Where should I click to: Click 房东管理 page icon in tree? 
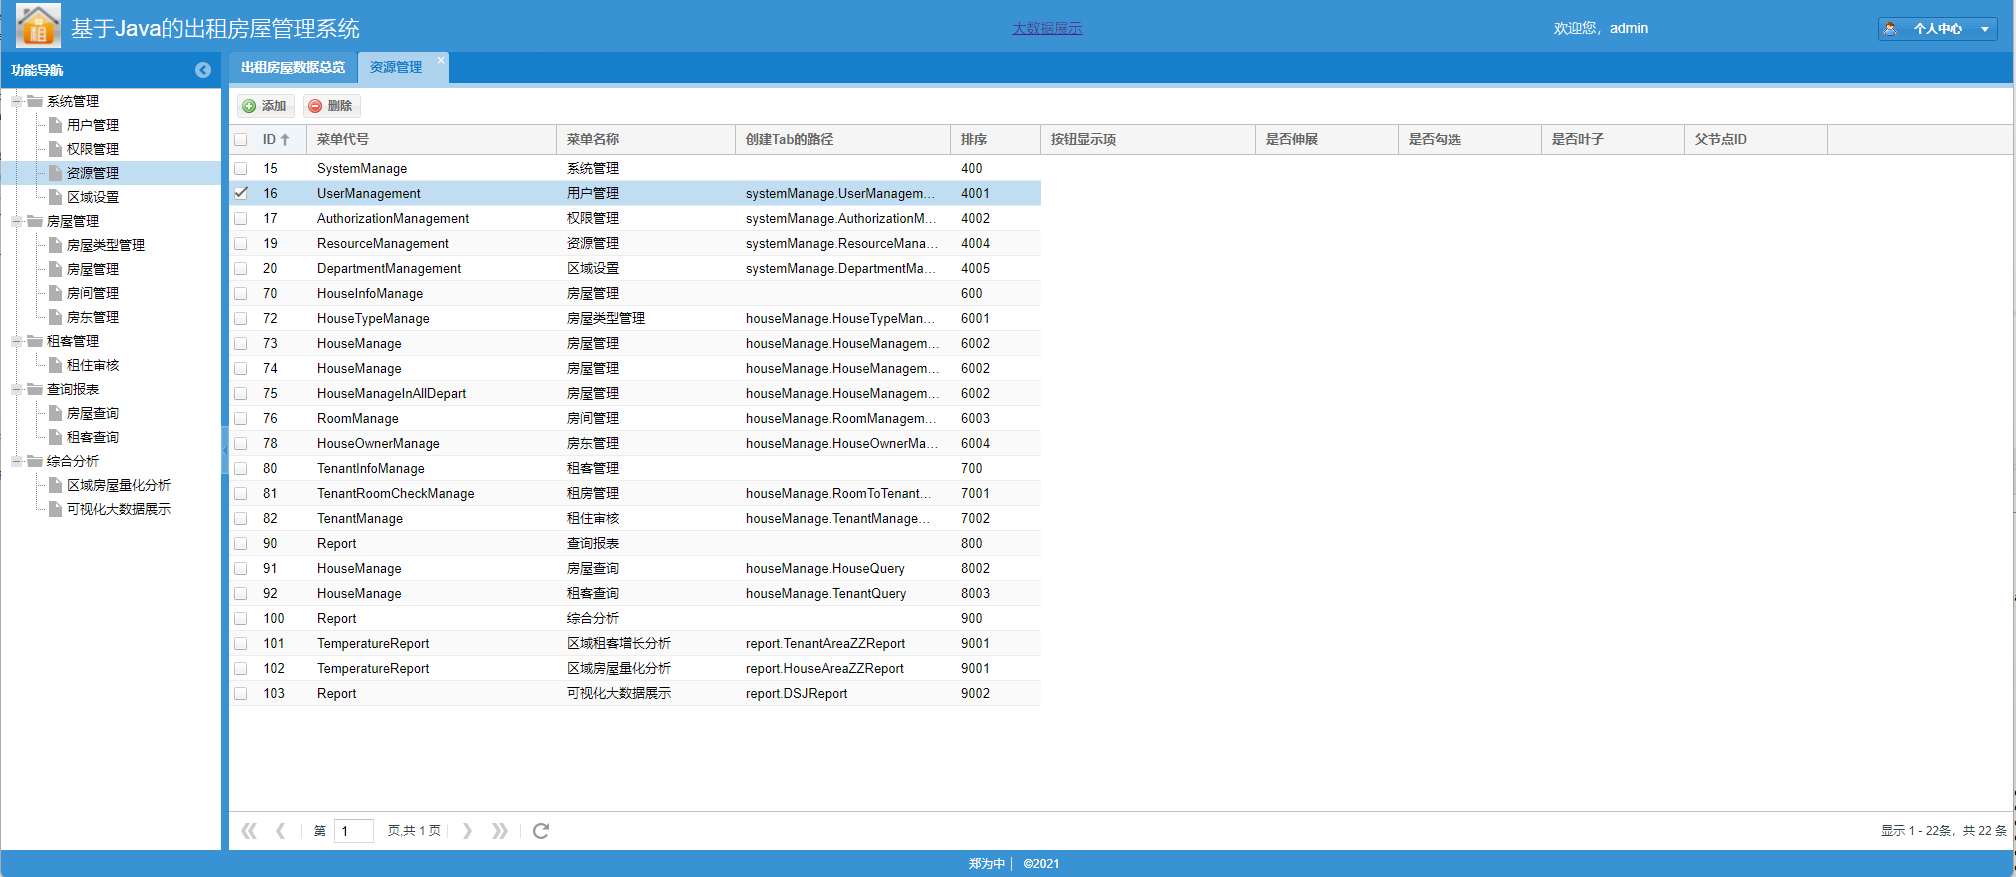56,317
